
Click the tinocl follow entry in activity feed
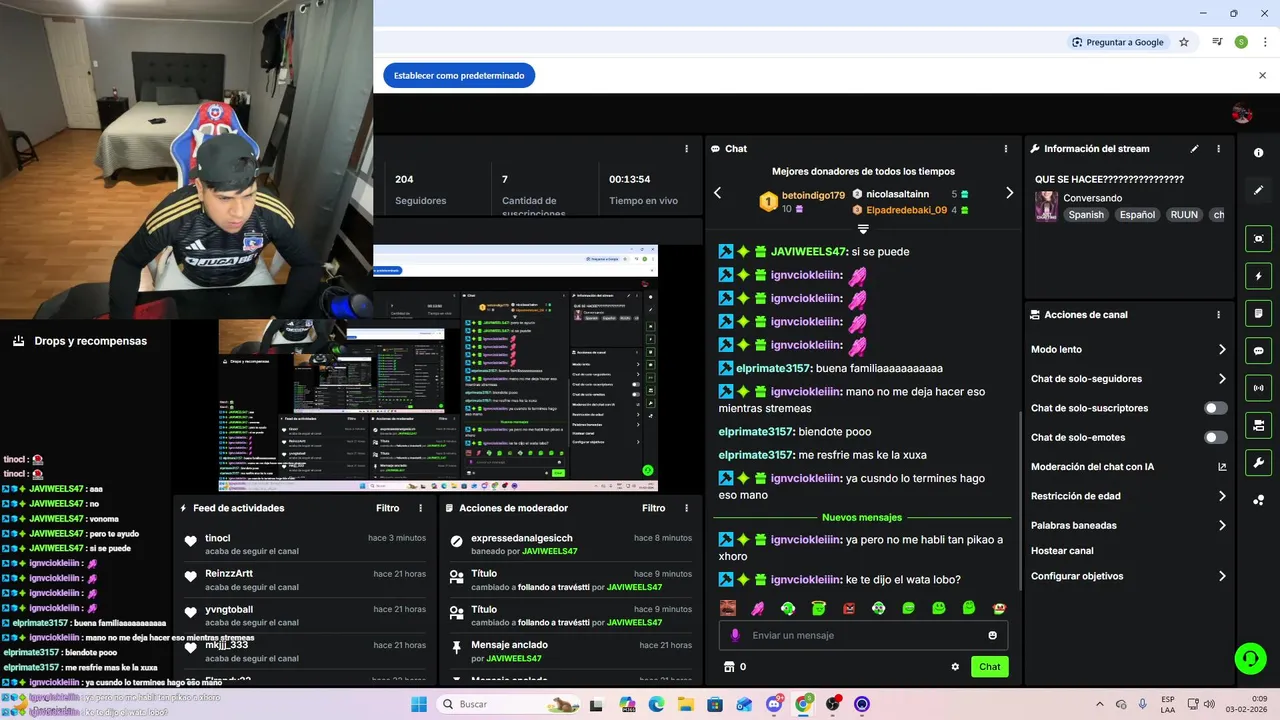[306, 544]
